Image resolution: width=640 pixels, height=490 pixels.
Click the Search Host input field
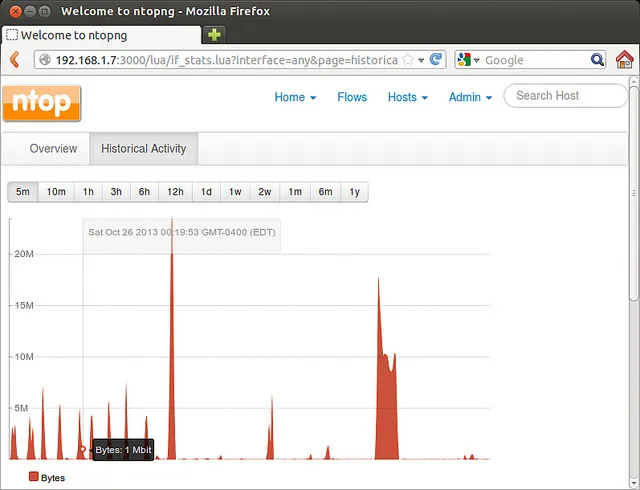(564, 96)
